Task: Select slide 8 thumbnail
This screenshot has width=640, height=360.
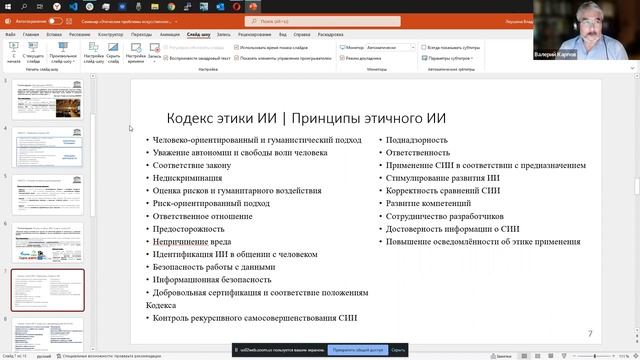Action: (48, 335)
